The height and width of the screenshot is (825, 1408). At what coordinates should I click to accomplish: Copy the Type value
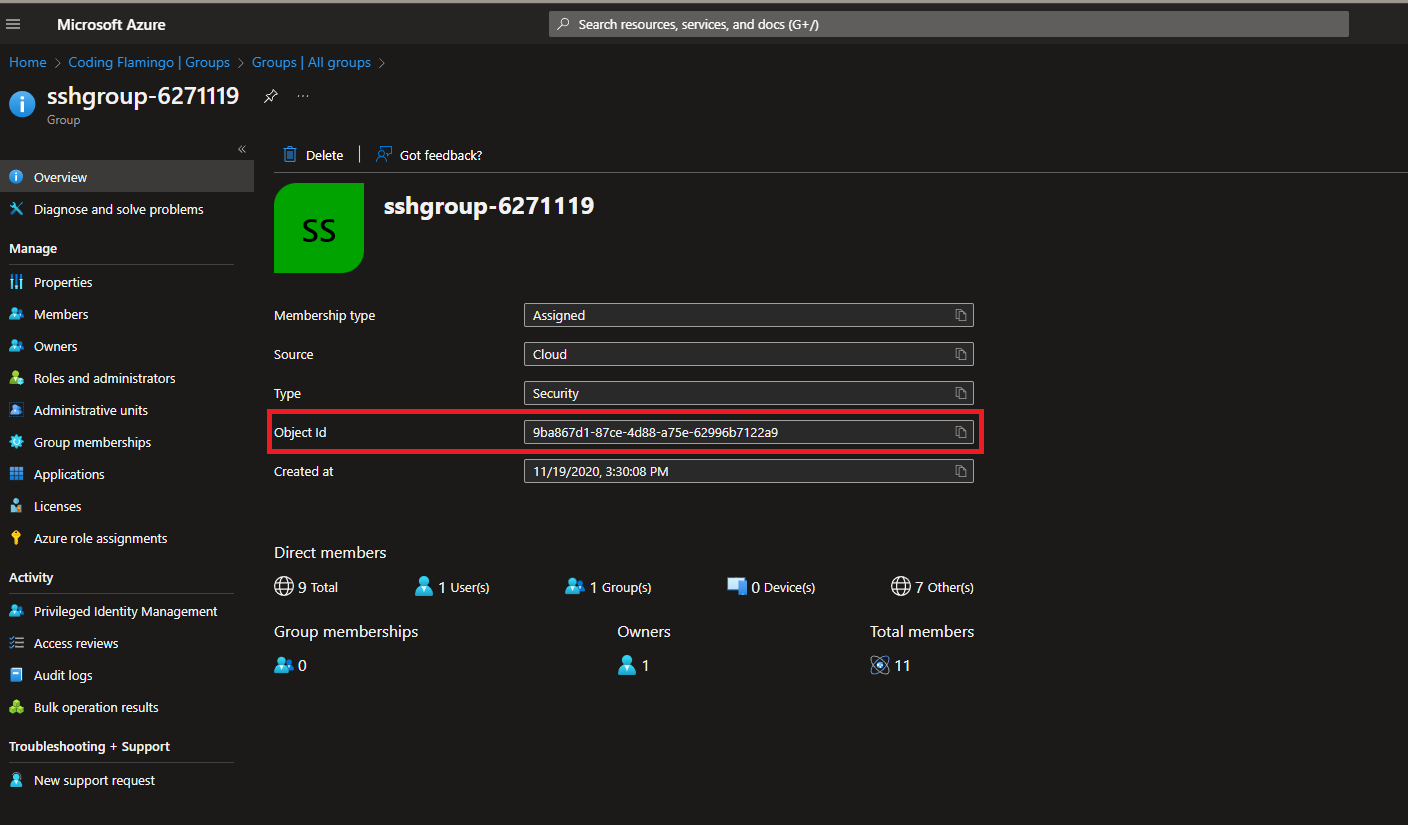[960, 393]
